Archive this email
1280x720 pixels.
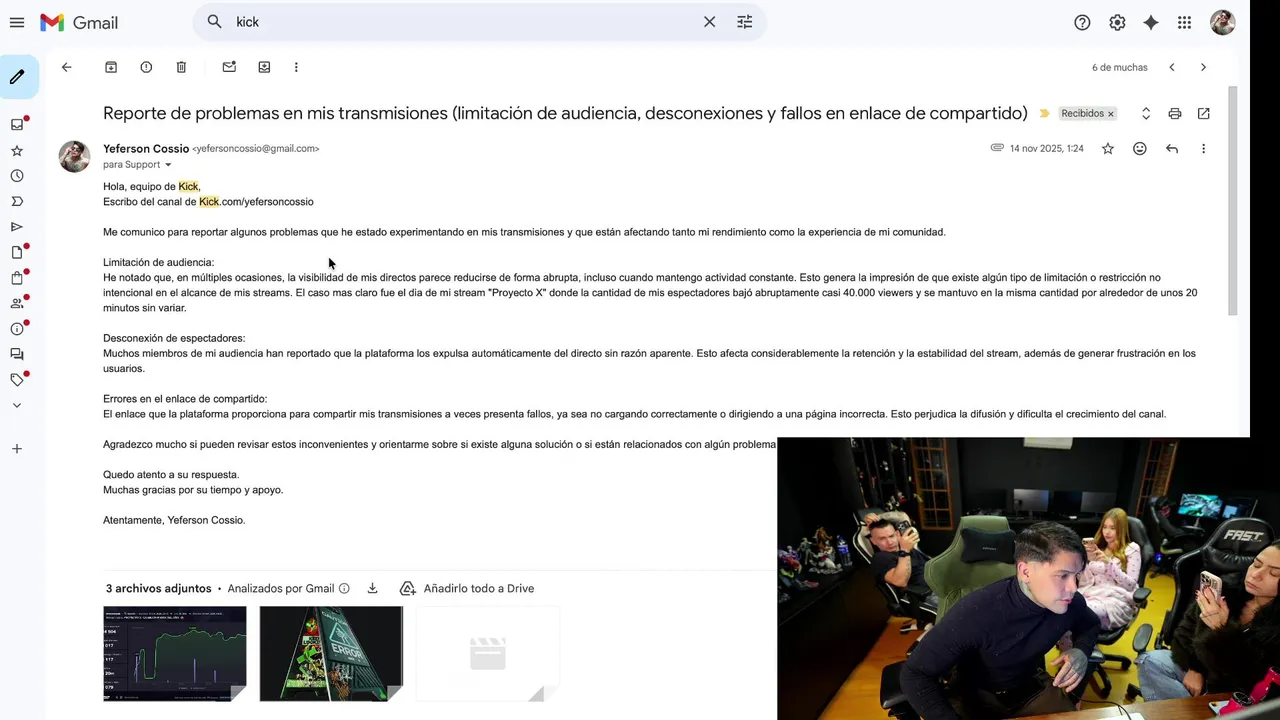pos(111,67)
